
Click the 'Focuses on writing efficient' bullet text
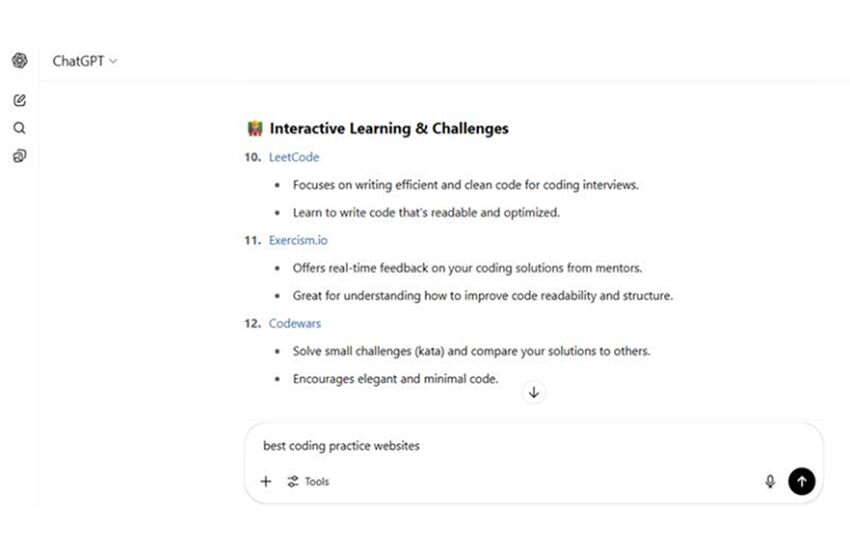tap(465, 185)
